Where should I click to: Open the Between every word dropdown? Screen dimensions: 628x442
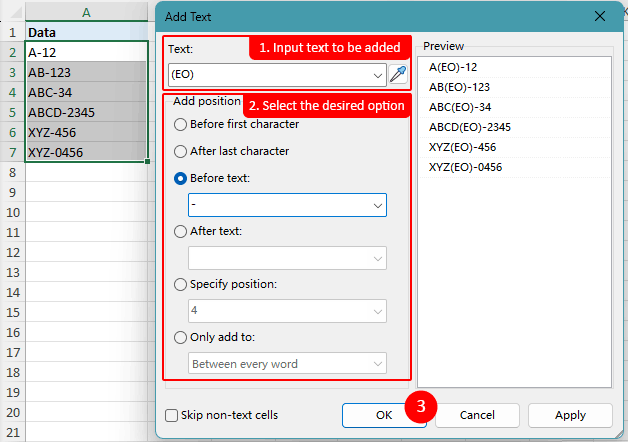(x=377, y=364)
